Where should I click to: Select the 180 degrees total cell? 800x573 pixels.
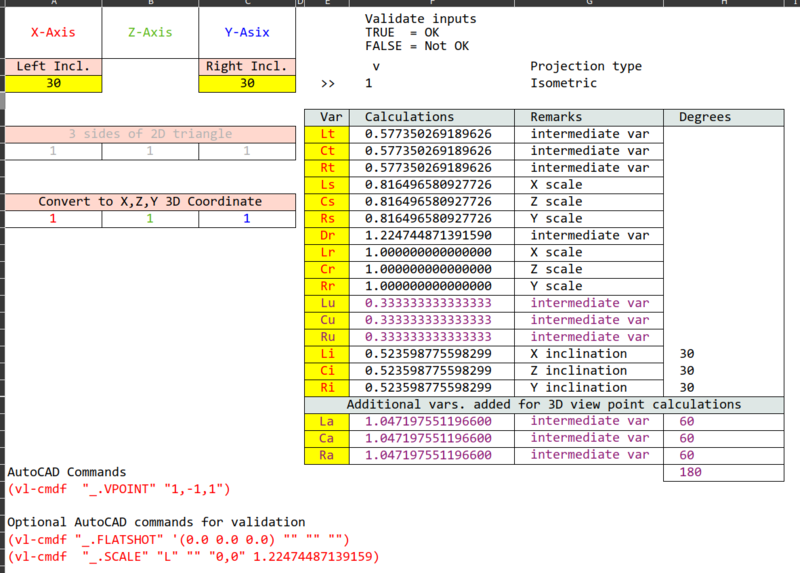tap(723, 472)
